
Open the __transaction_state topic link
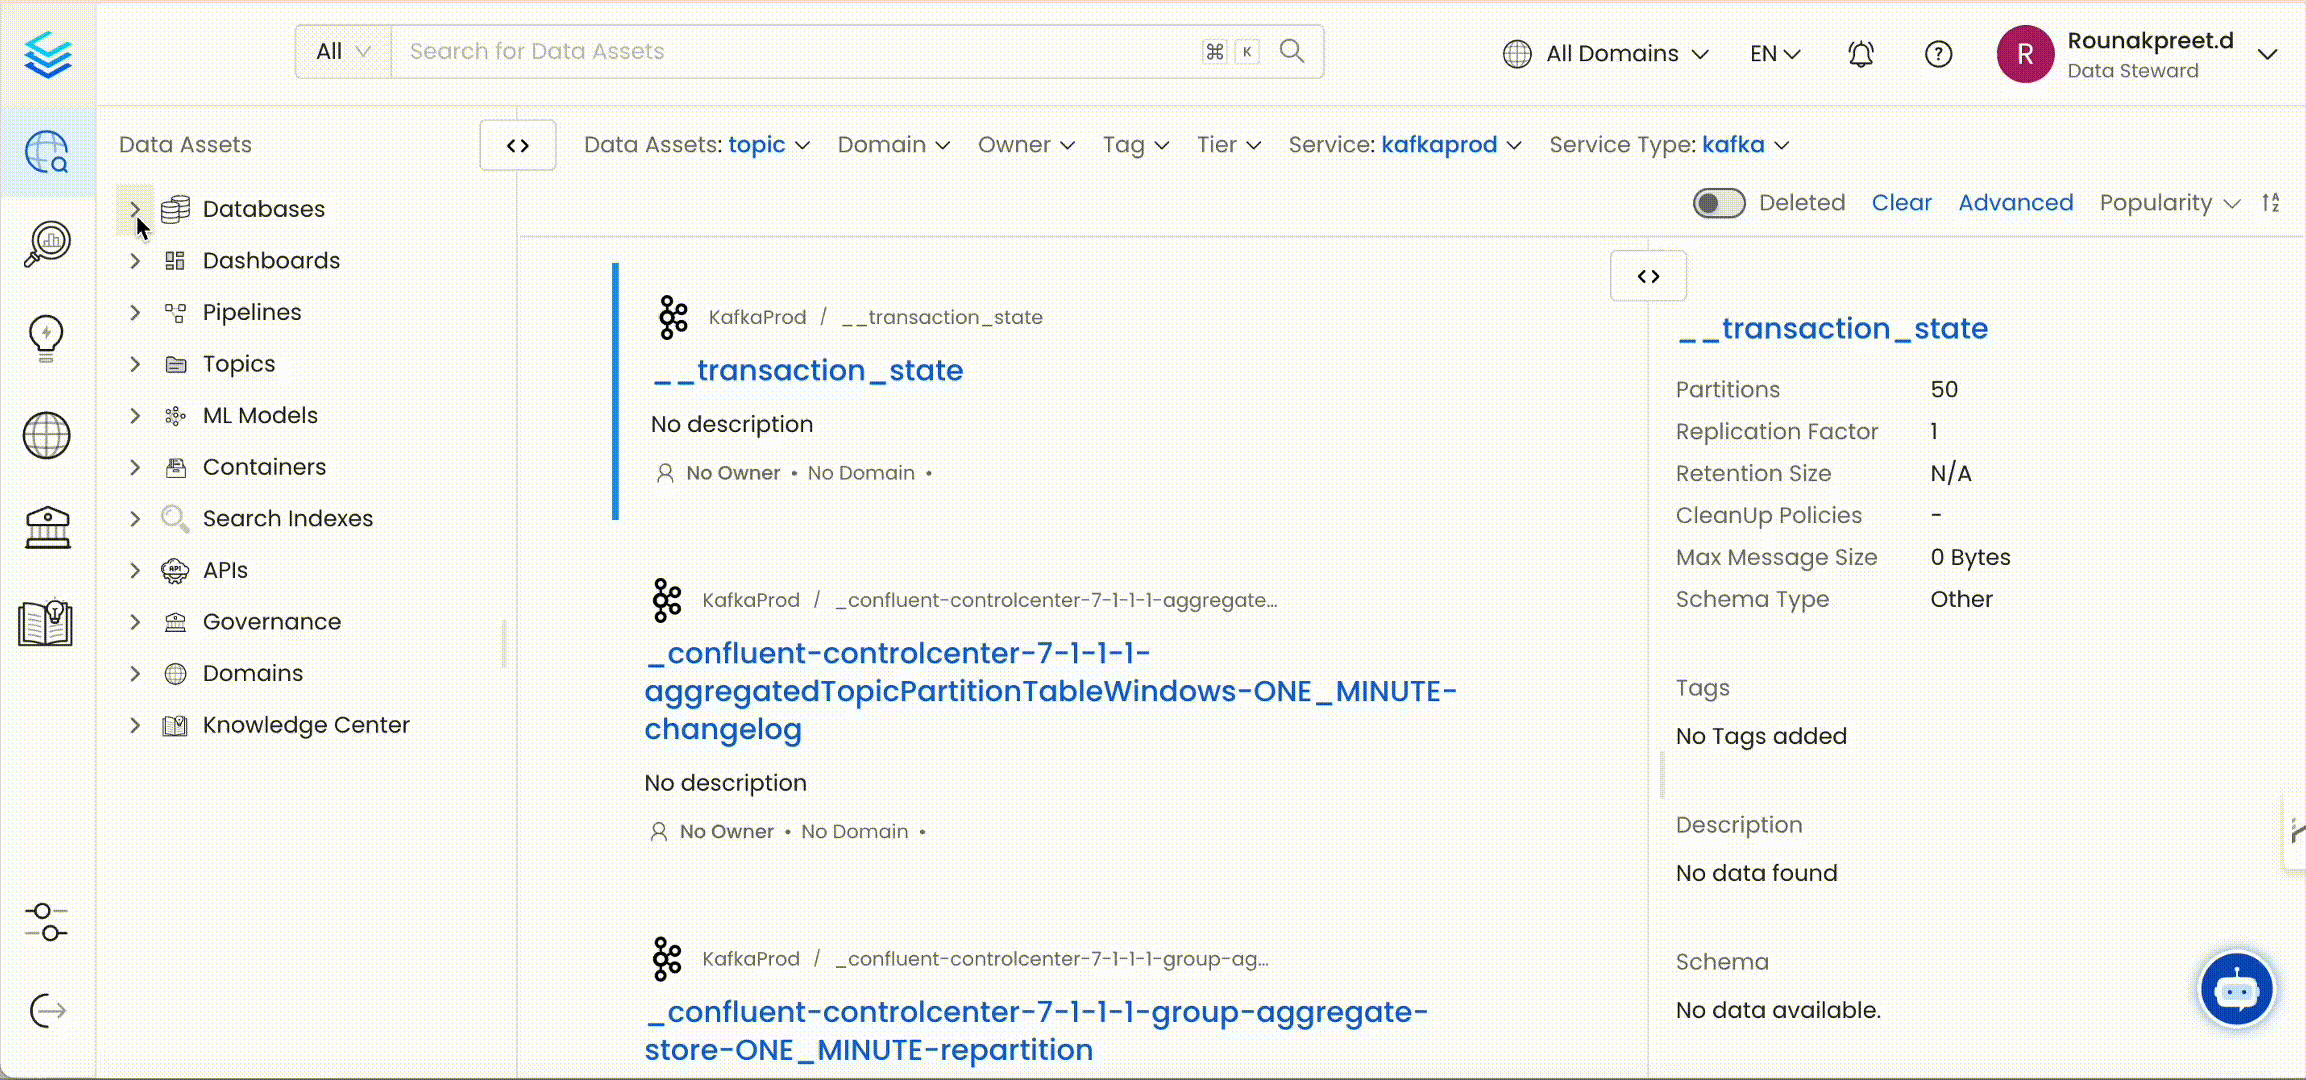click(x=808, y=371)
